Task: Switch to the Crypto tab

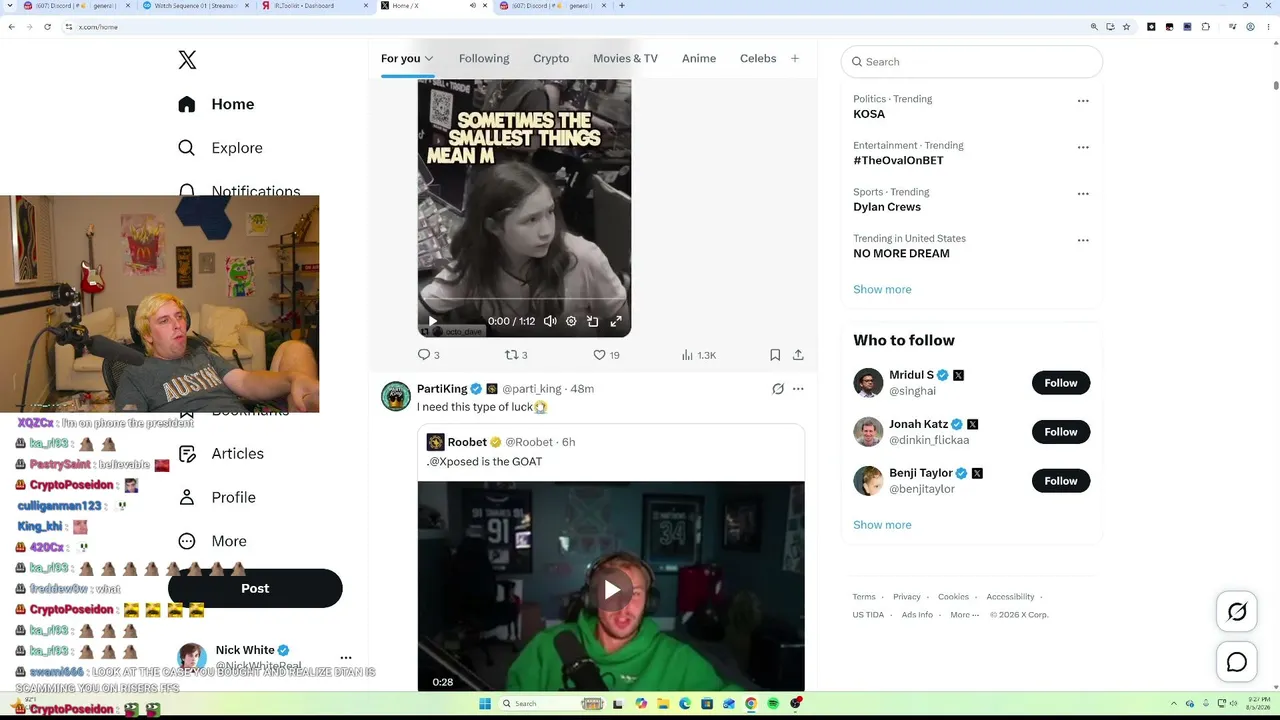Action: coord(551,59)
